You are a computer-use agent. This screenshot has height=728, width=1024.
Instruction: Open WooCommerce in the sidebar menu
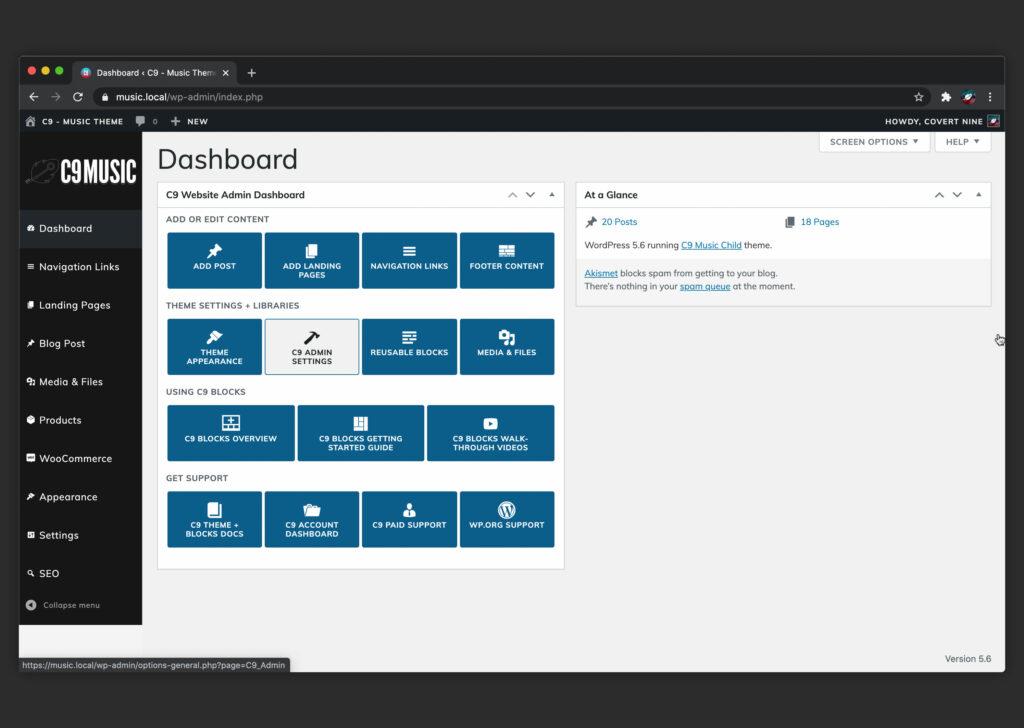pyautogui.click(x=75, y=458)
